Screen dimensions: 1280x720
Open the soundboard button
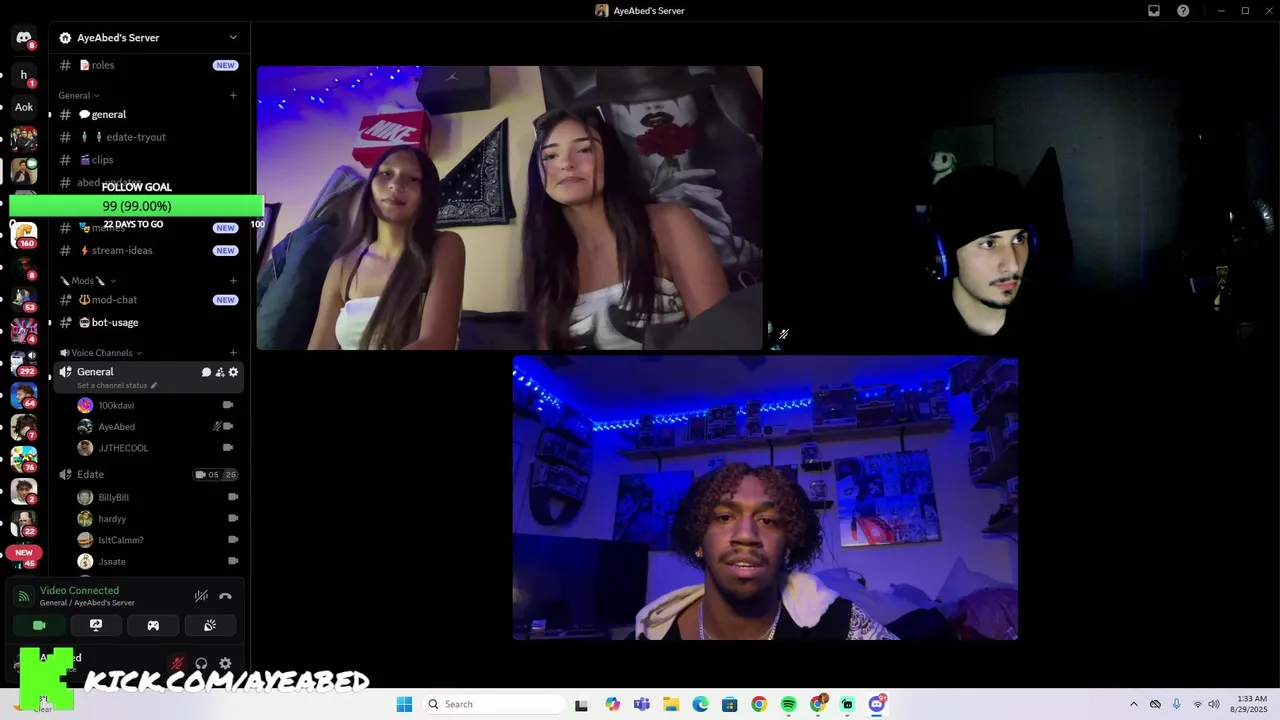[210, 625]
